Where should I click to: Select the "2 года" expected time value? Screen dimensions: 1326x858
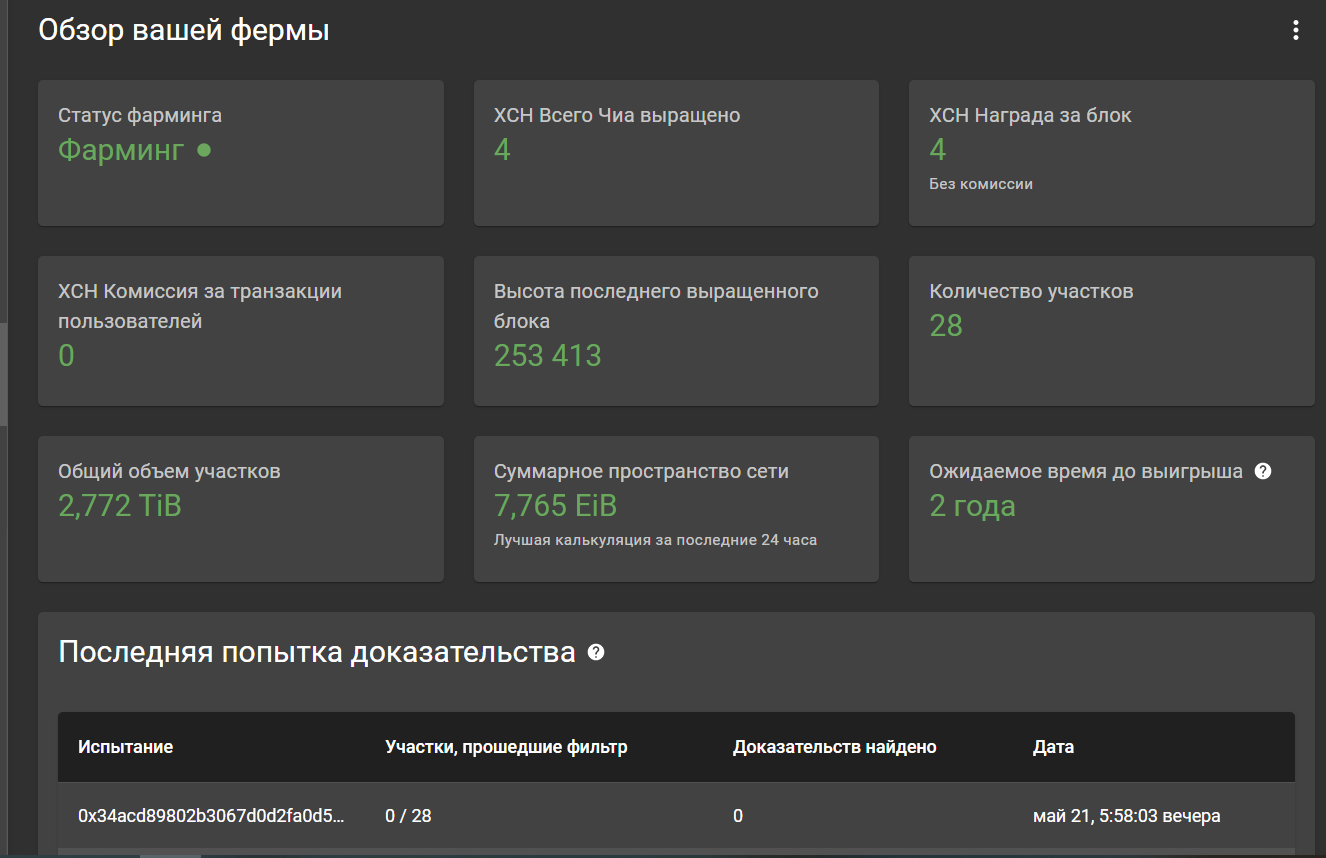tap(972, 506)
